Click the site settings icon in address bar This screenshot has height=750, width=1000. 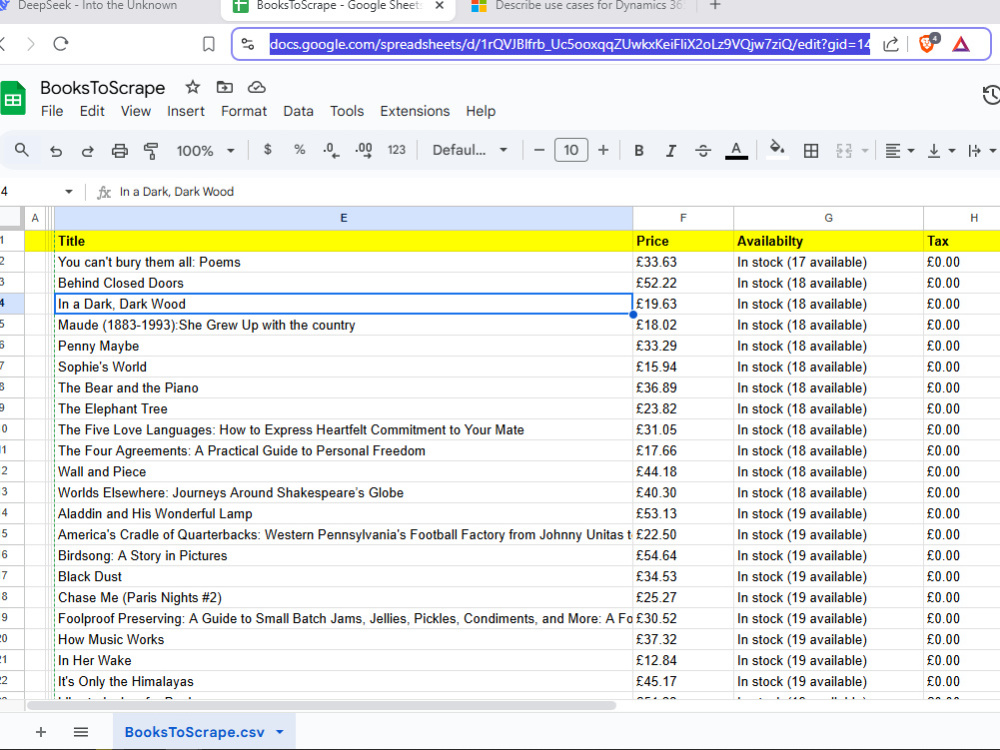247,44
